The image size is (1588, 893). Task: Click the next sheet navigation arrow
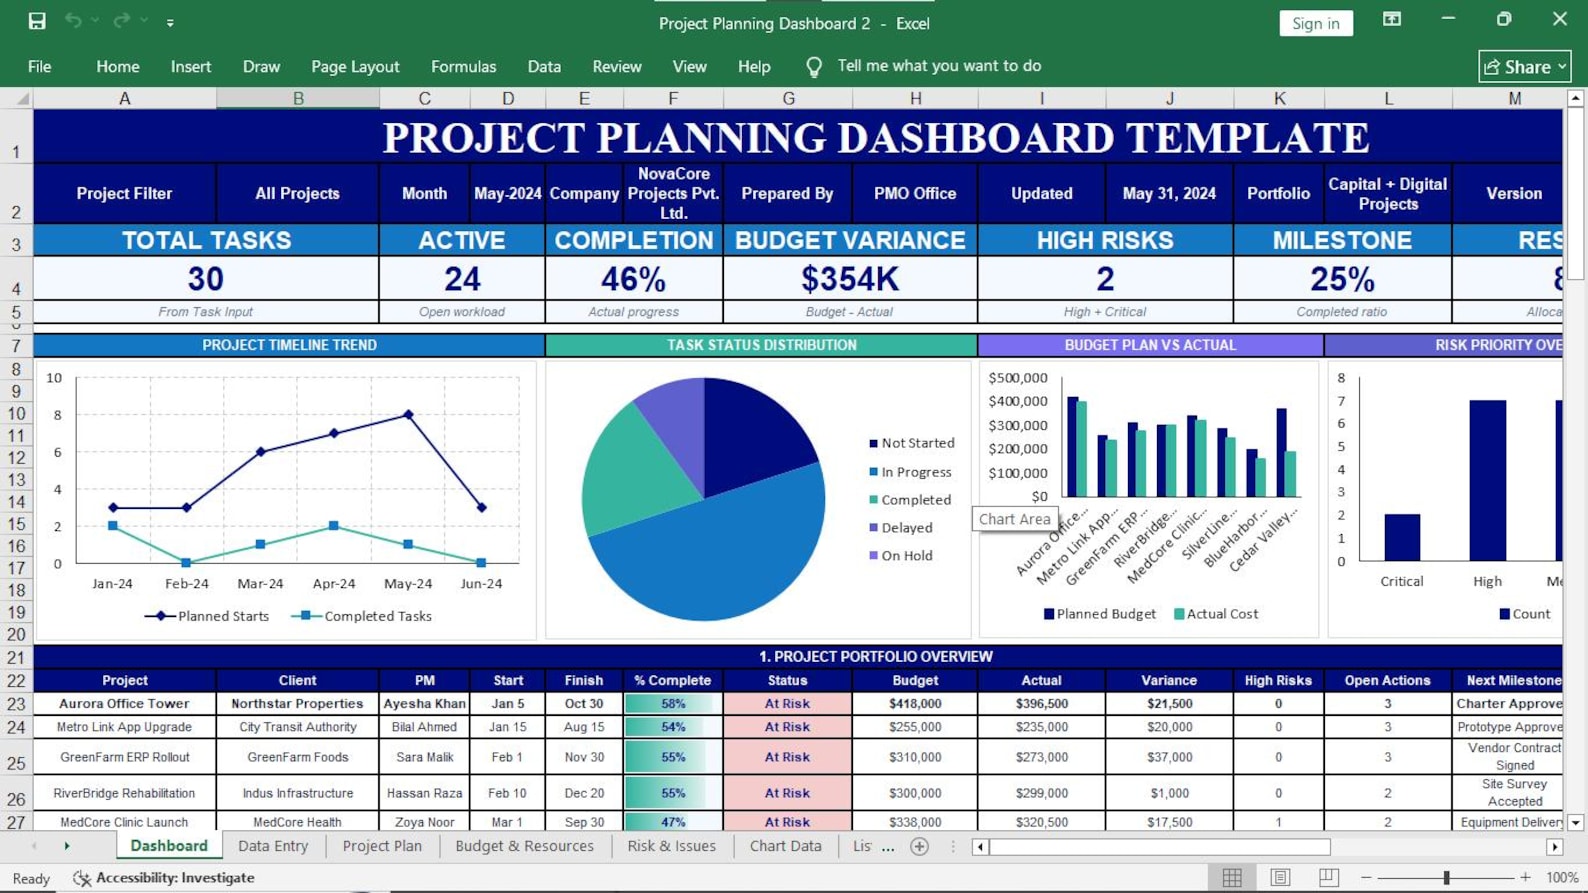[x=67, y=846]
